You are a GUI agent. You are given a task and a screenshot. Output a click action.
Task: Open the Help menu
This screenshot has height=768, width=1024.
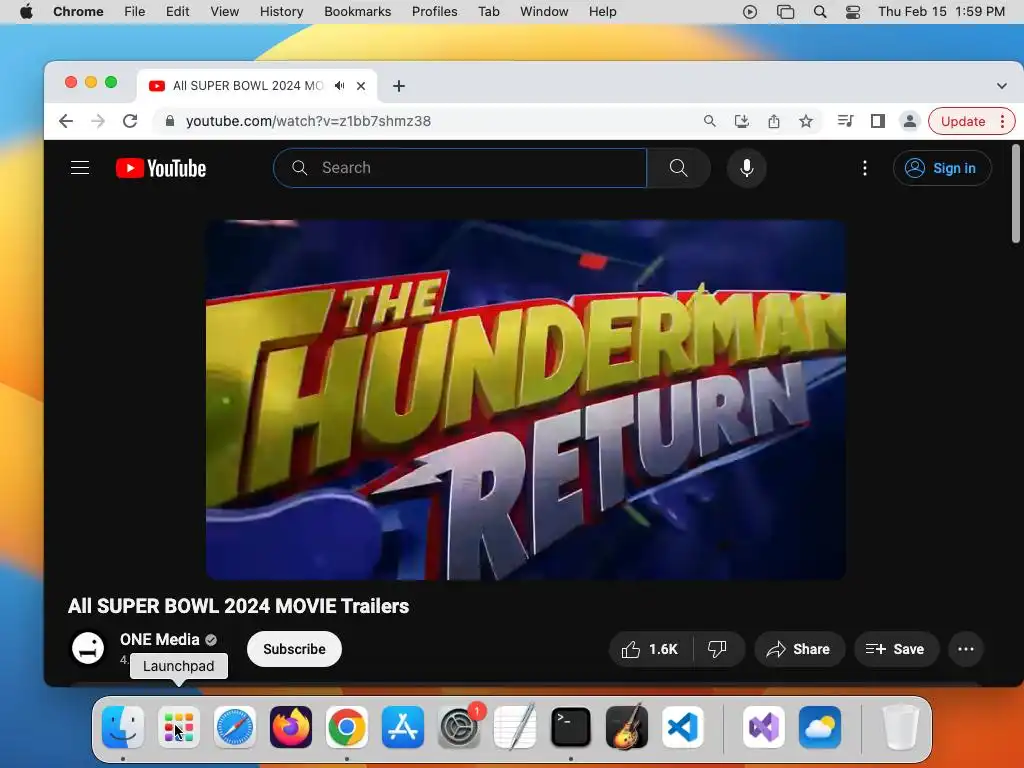click(602, 11)
